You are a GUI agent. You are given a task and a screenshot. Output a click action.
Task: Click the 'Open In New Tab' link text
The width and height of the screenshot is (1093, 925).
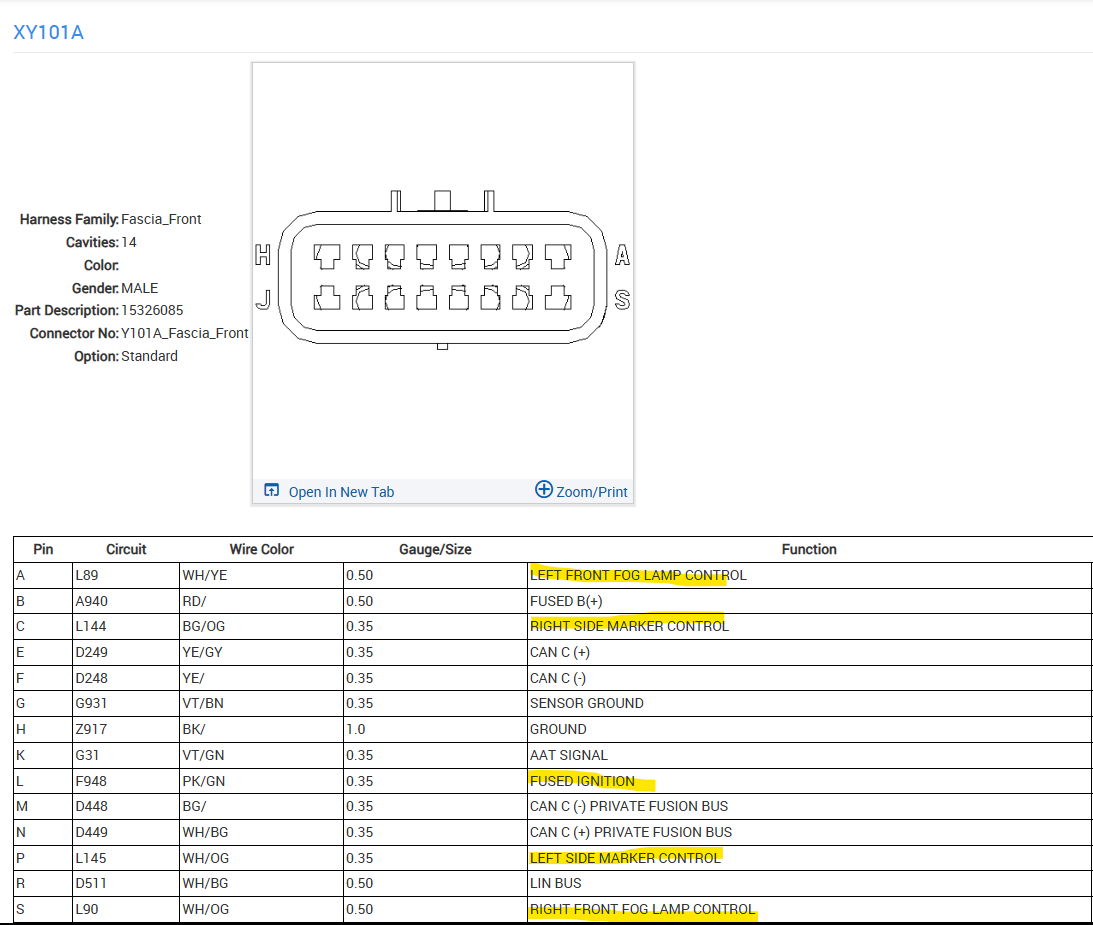point(341,492)
